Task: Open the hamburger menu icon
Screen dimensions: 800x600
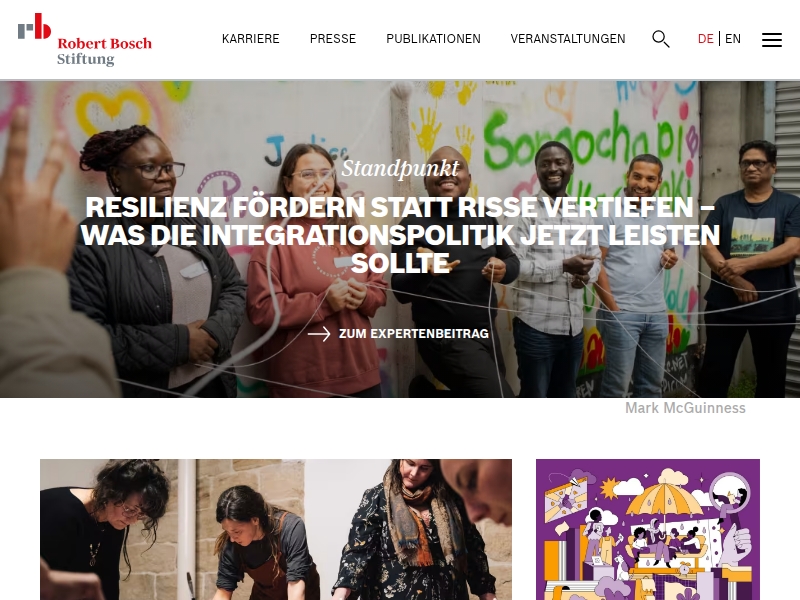Action: [771, 40]
